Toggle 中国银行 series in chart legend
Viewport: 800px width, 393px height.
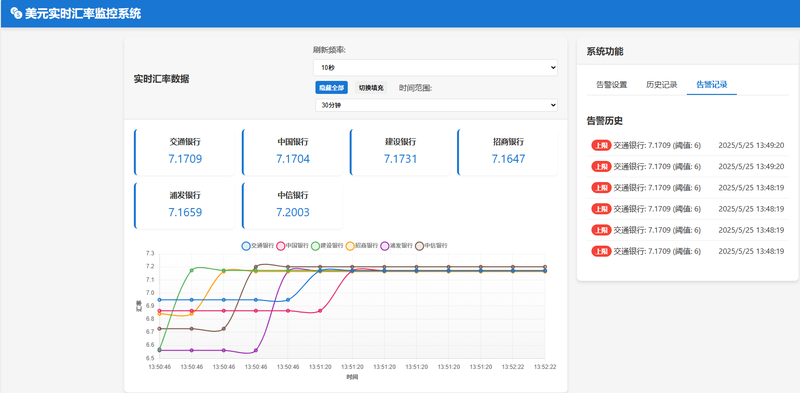pyautogui.click(x=292, y=245)
